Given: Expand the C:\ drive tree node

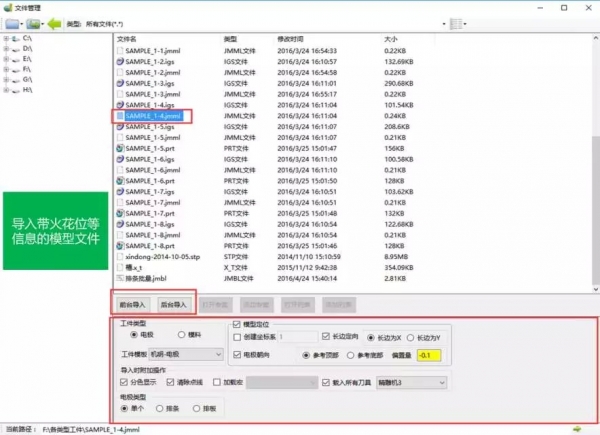Looking at the screenshot, I should [7, 38].
